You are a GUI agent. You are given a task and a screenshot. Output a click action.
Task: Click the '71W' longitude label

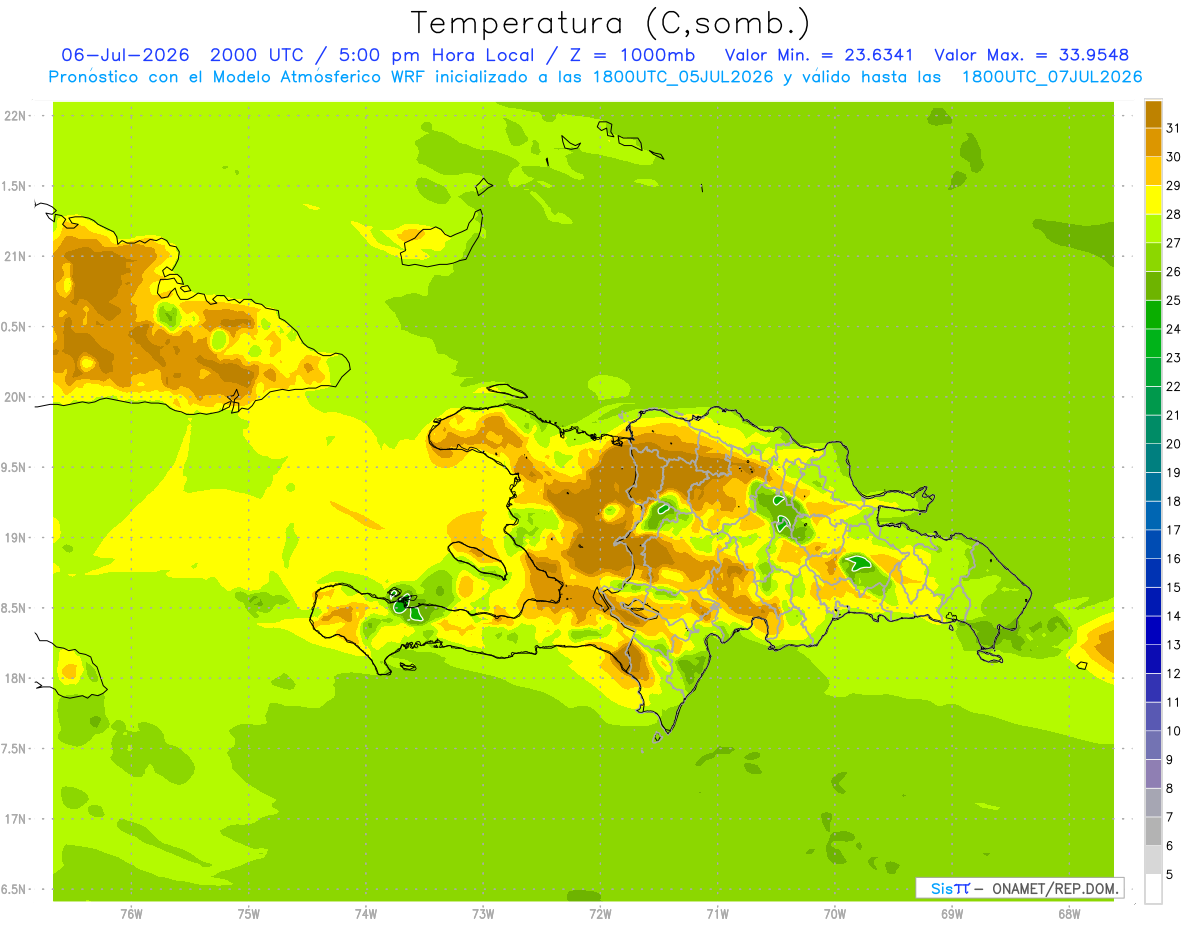717,913
